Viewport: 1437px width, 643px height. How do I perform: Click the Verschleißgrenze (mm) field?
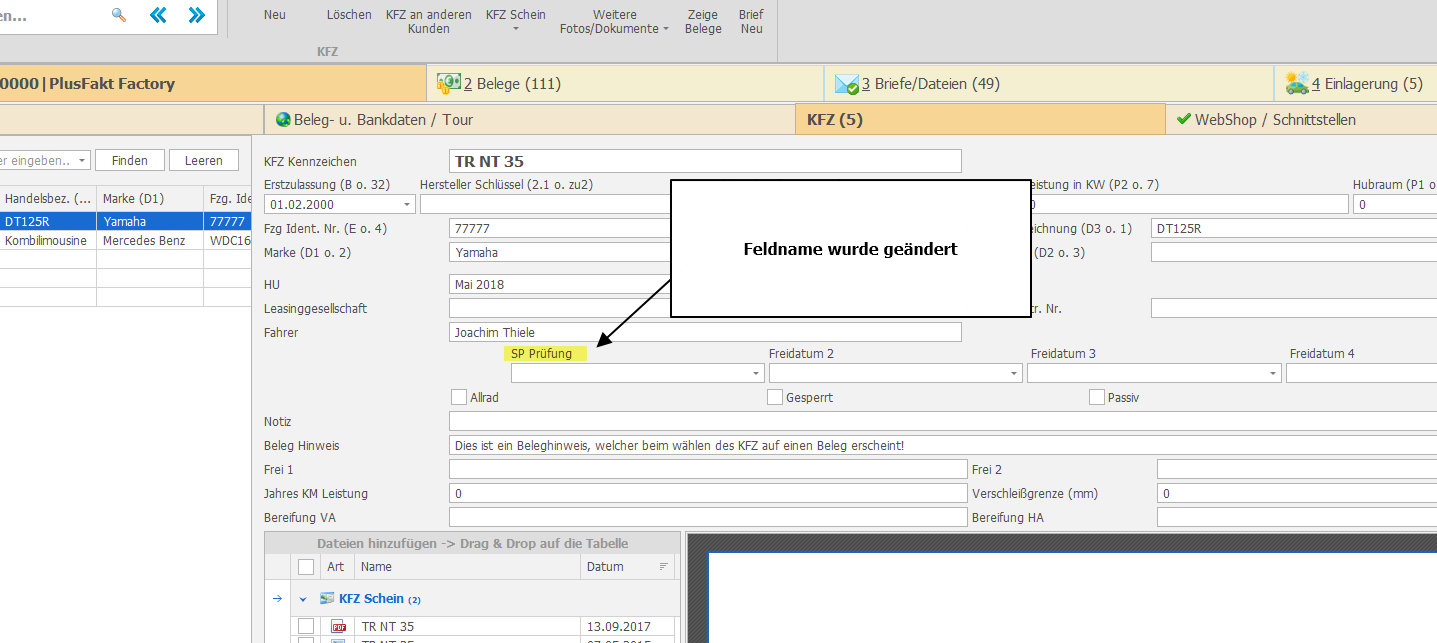(1297, 493)
